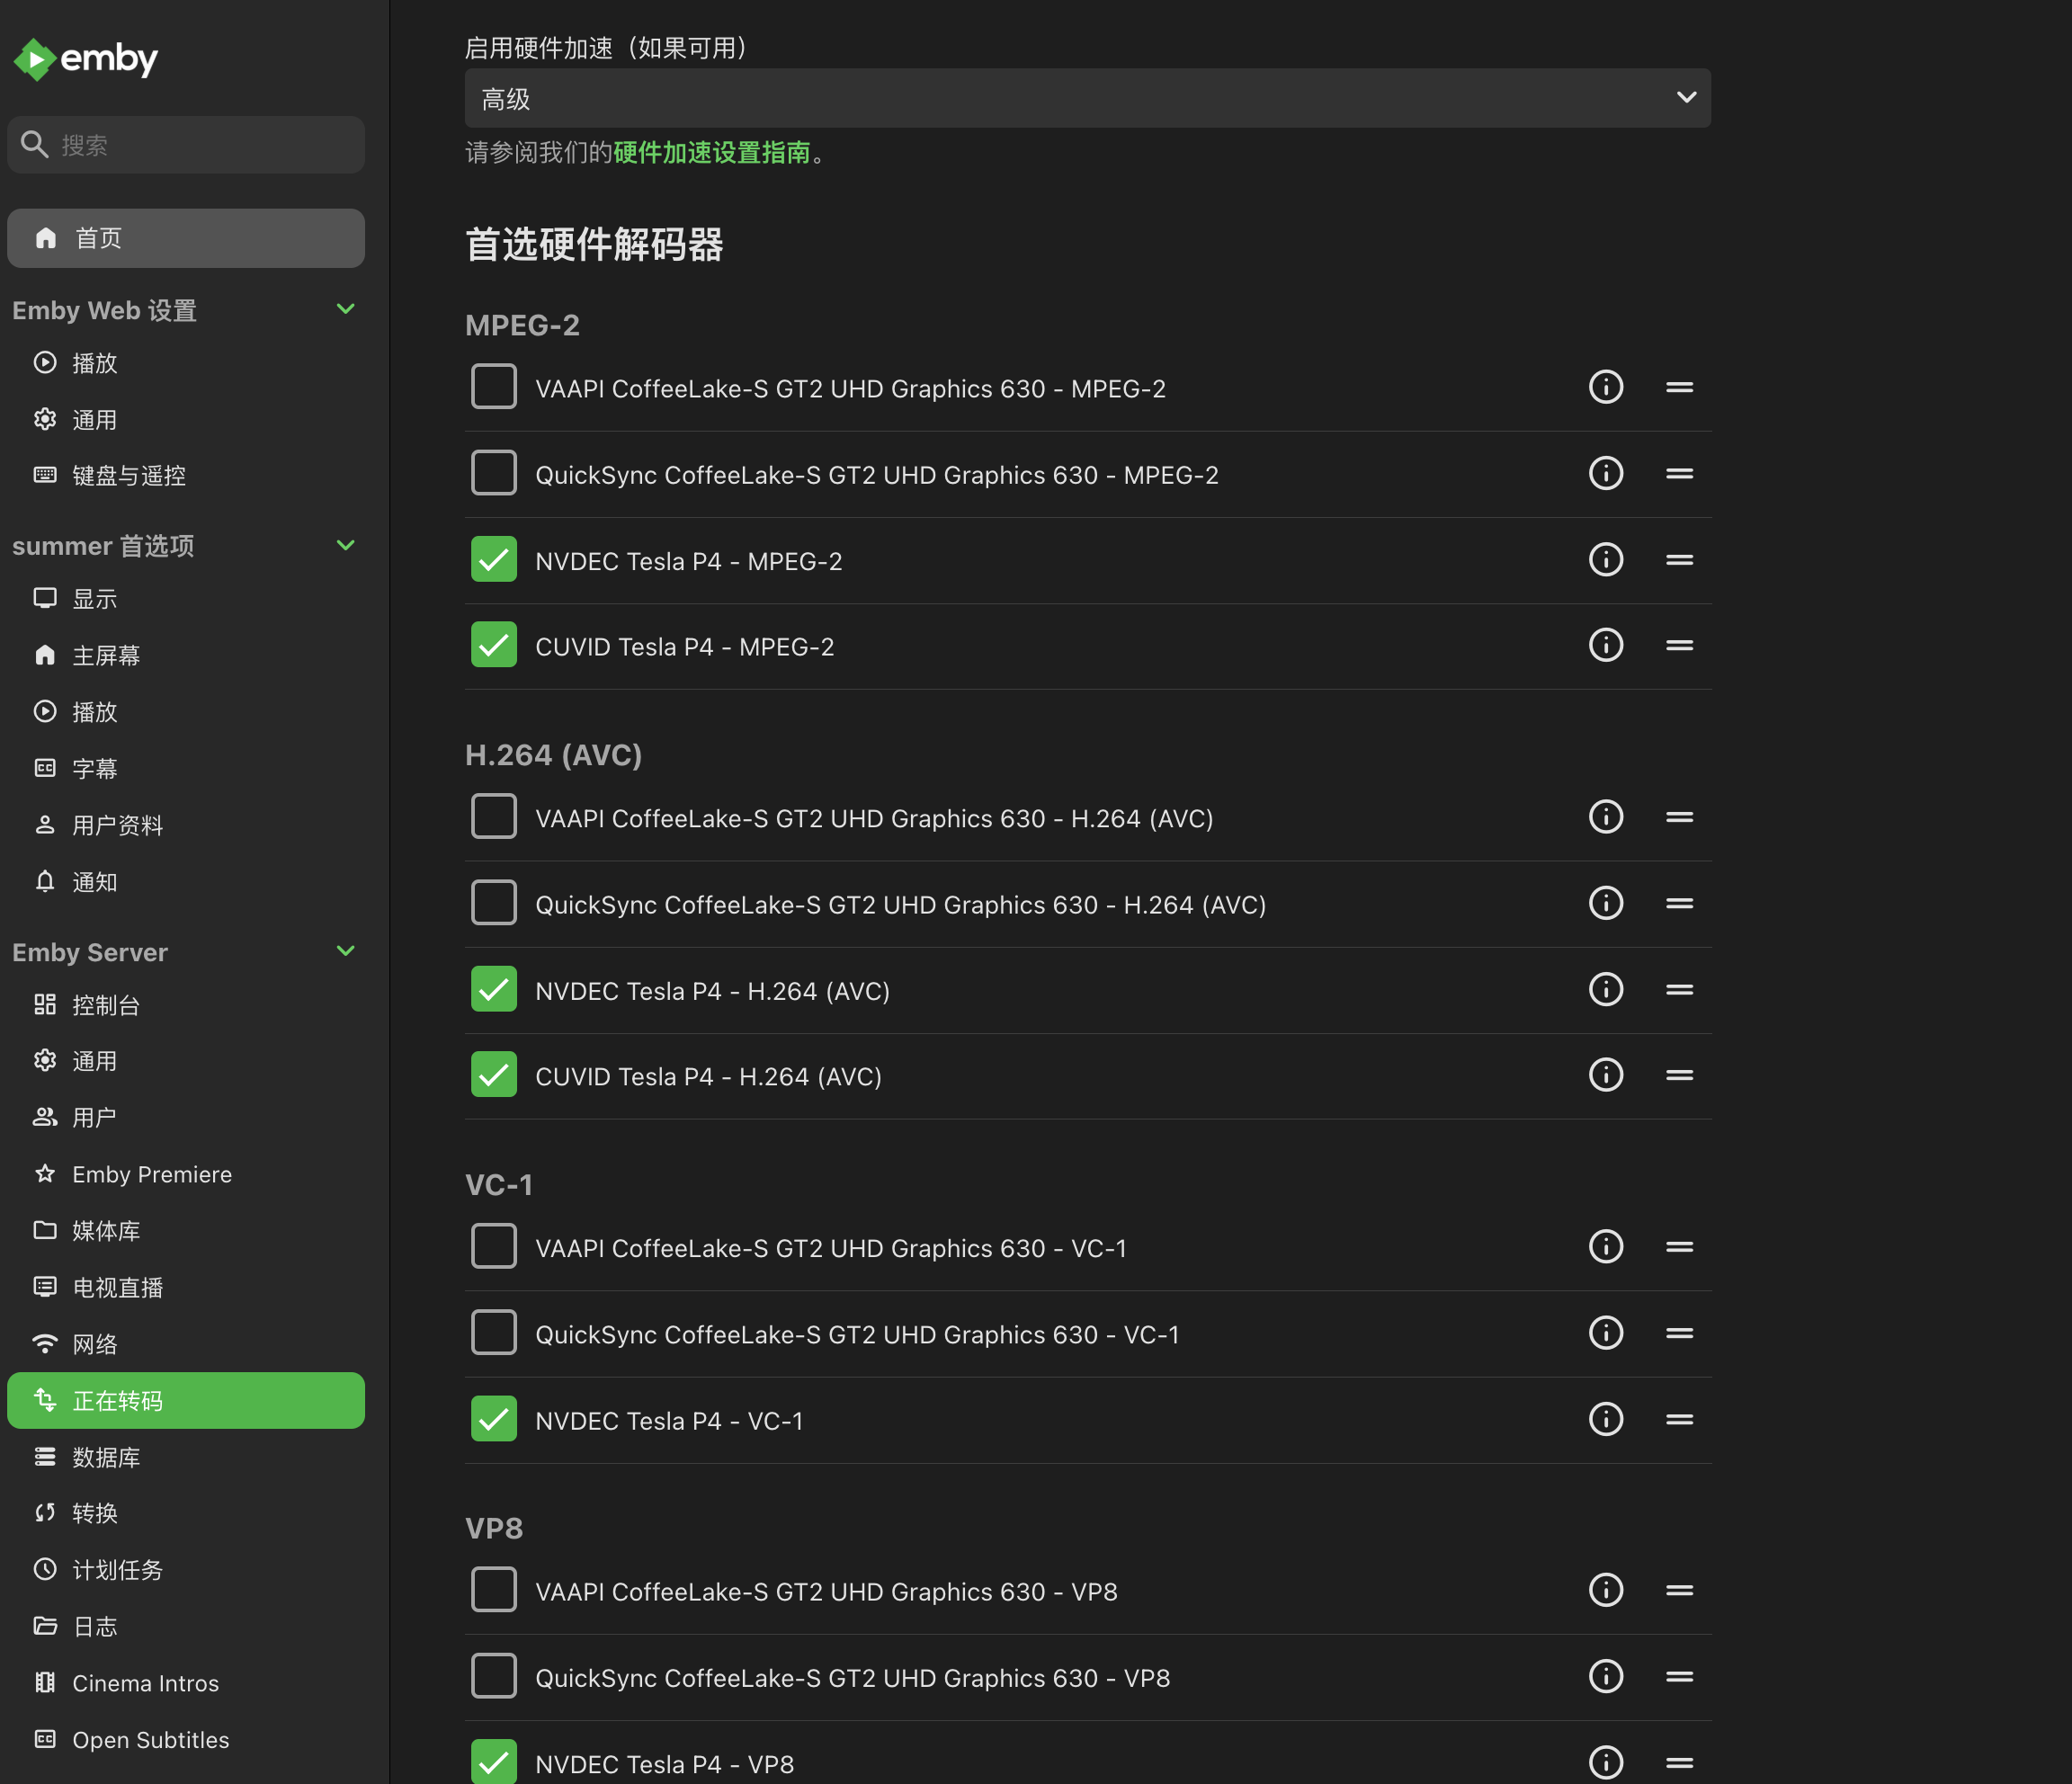2072x1784 pixels.
Task: Open 媒体库 library settings
Action: 186,1231
